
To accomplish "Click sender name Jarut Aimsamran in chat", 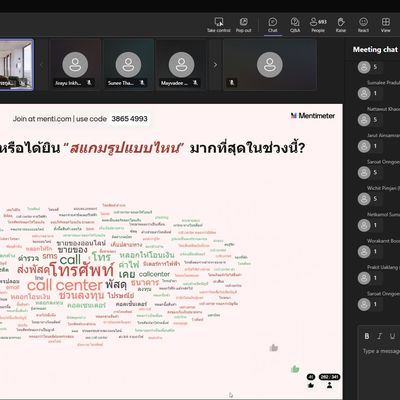I will (x=383, y=135).
